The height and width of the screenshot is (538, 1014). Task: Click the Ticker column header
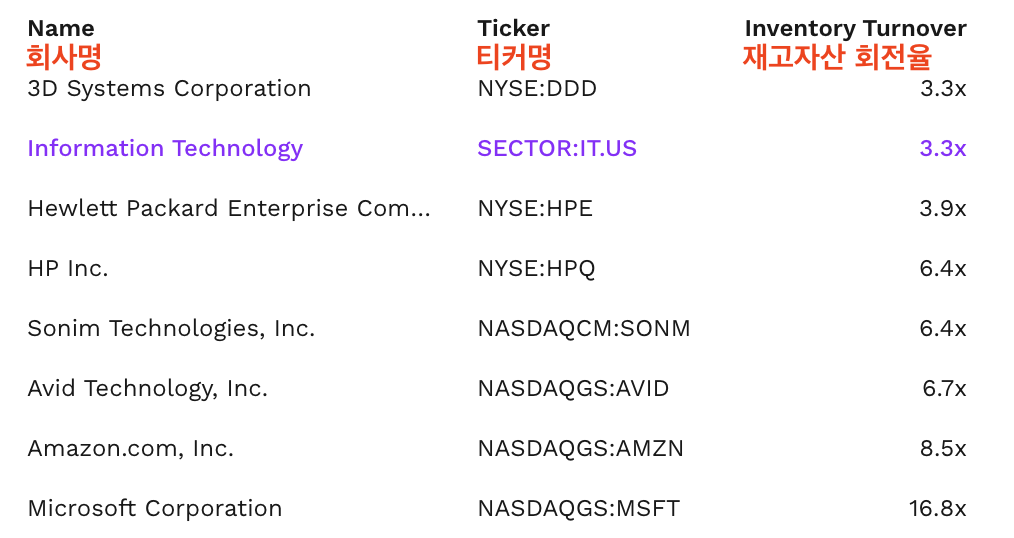tap(513, 28)
